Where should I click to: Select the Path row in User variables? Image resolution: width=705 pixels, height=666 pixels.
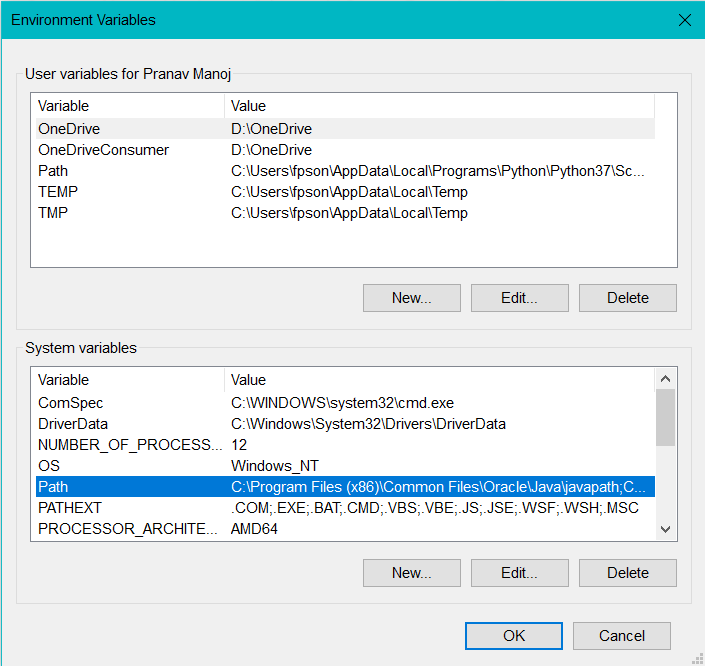[x=345, y=171]
